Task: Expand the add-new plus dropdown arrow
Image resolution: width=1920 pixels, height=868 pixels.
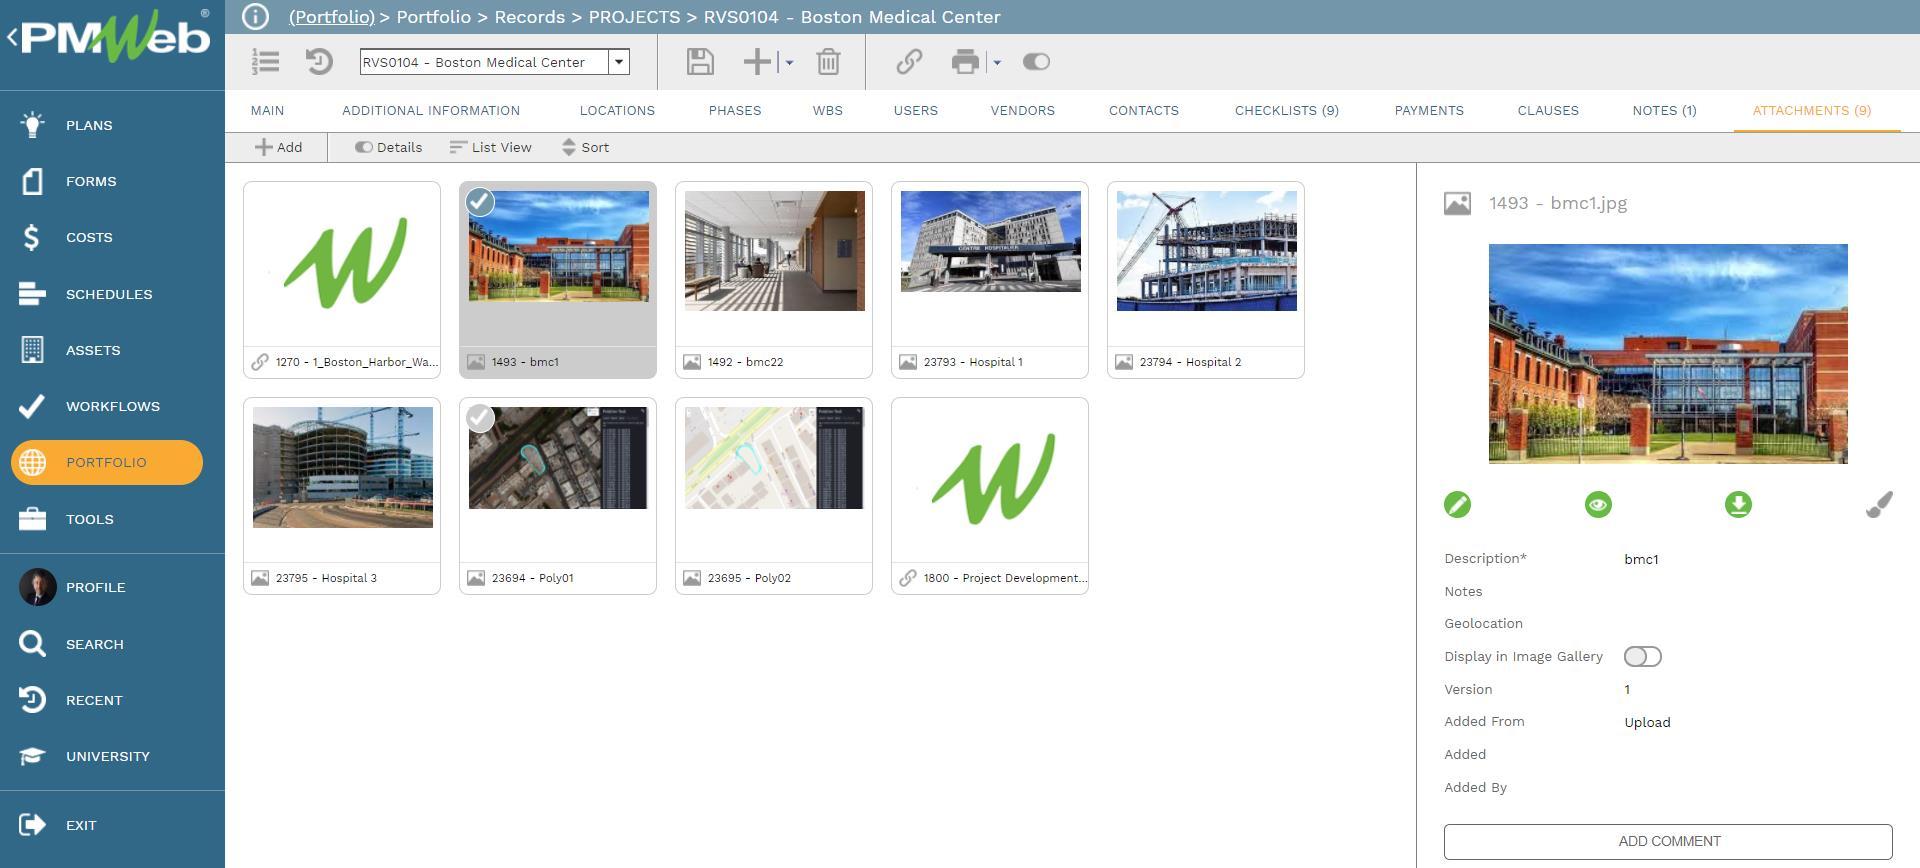Action: coord(789,62)
